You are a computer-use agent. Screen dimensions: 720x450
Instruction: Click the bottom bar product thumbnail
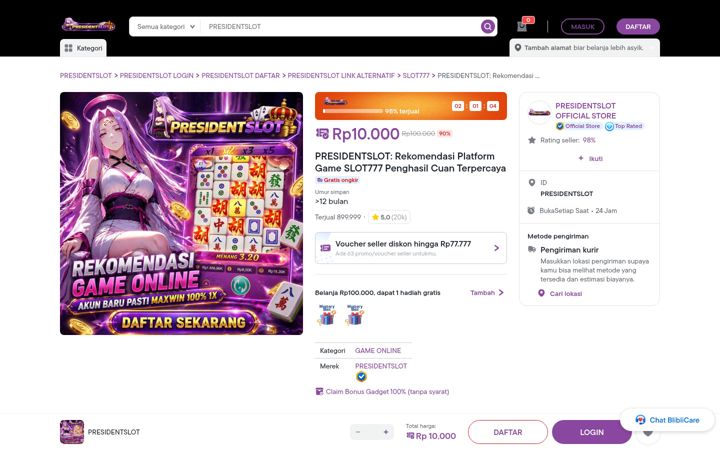[72, 432]
